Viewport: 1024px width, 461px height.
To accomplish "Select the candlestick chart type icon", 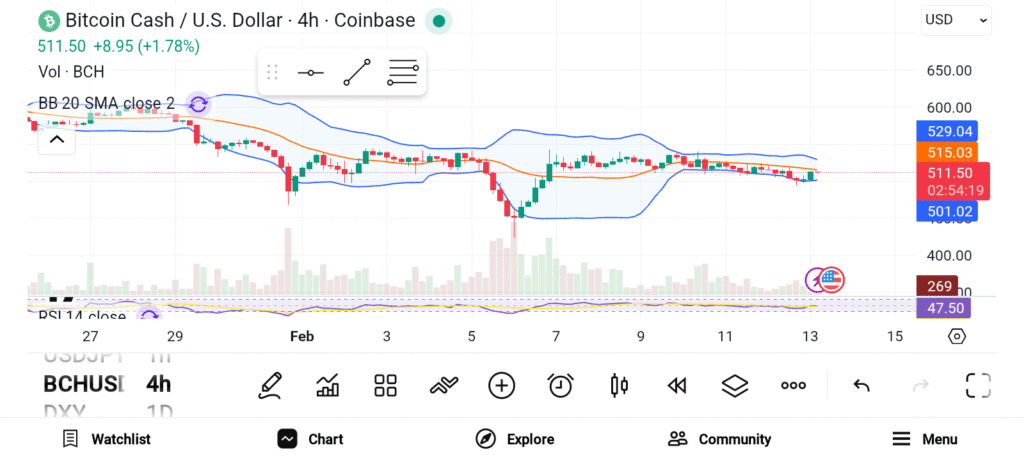I will coord(619,385).
